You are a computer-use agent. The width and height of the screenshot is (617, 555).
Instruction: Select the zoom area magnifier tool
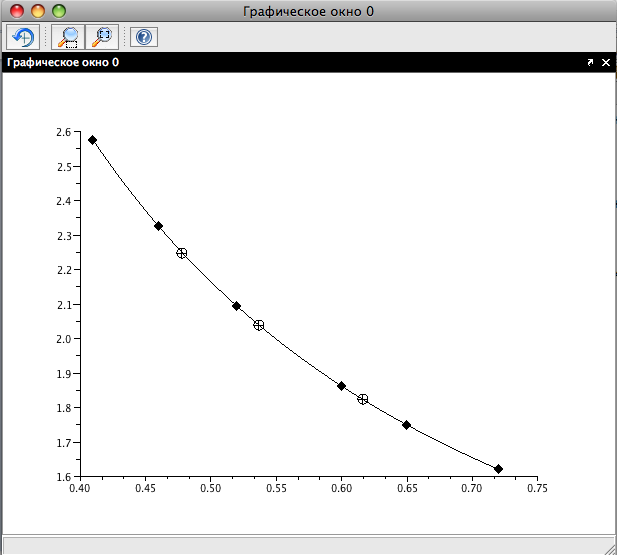pyautogui.click(x=68, y=37)
